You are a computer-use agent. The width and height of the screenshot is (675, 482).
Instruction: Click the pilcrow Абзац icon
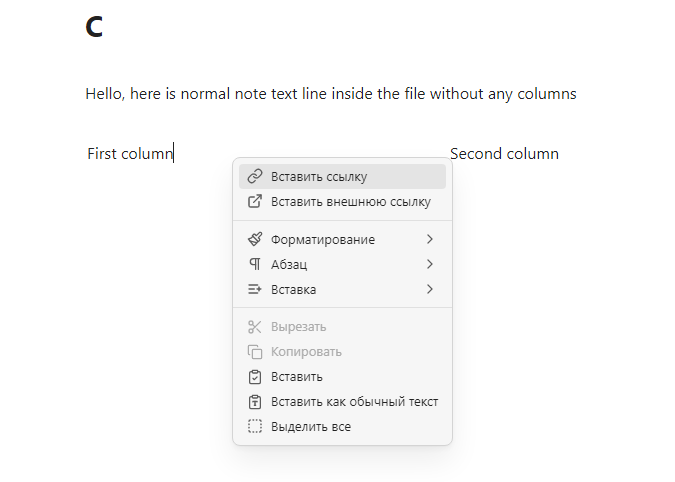coord(255,265)
